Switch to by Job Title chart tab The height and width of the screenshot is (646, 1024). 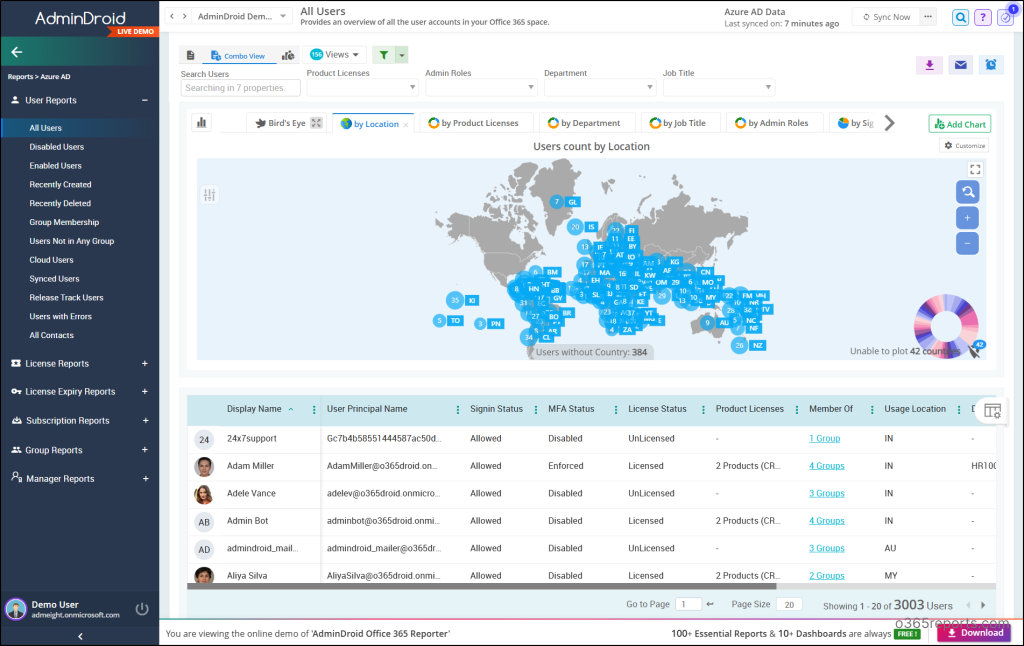point(682,123)
